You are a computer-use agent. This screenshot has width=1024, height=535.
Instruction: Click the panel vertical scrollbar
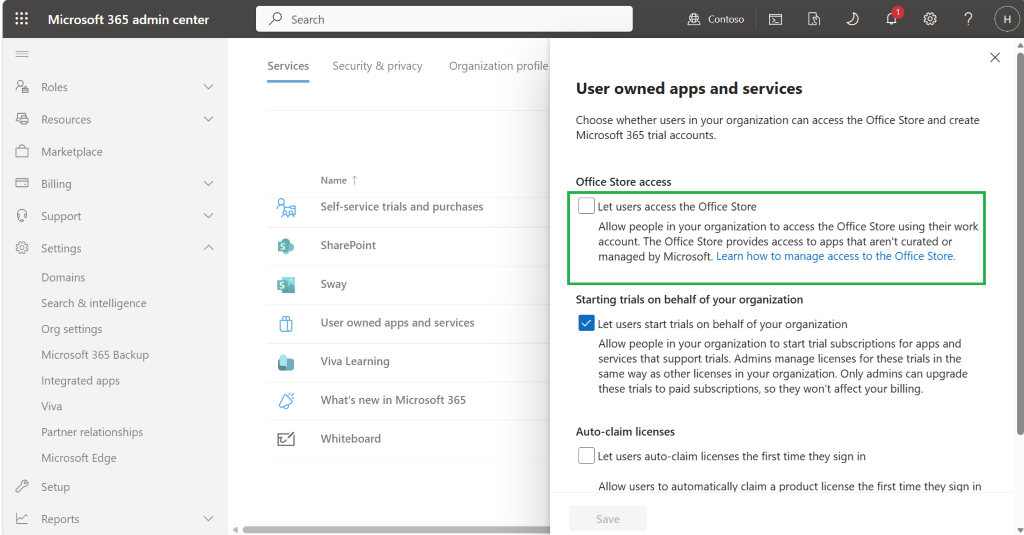pyautogui.click(x=1020, y=242)
